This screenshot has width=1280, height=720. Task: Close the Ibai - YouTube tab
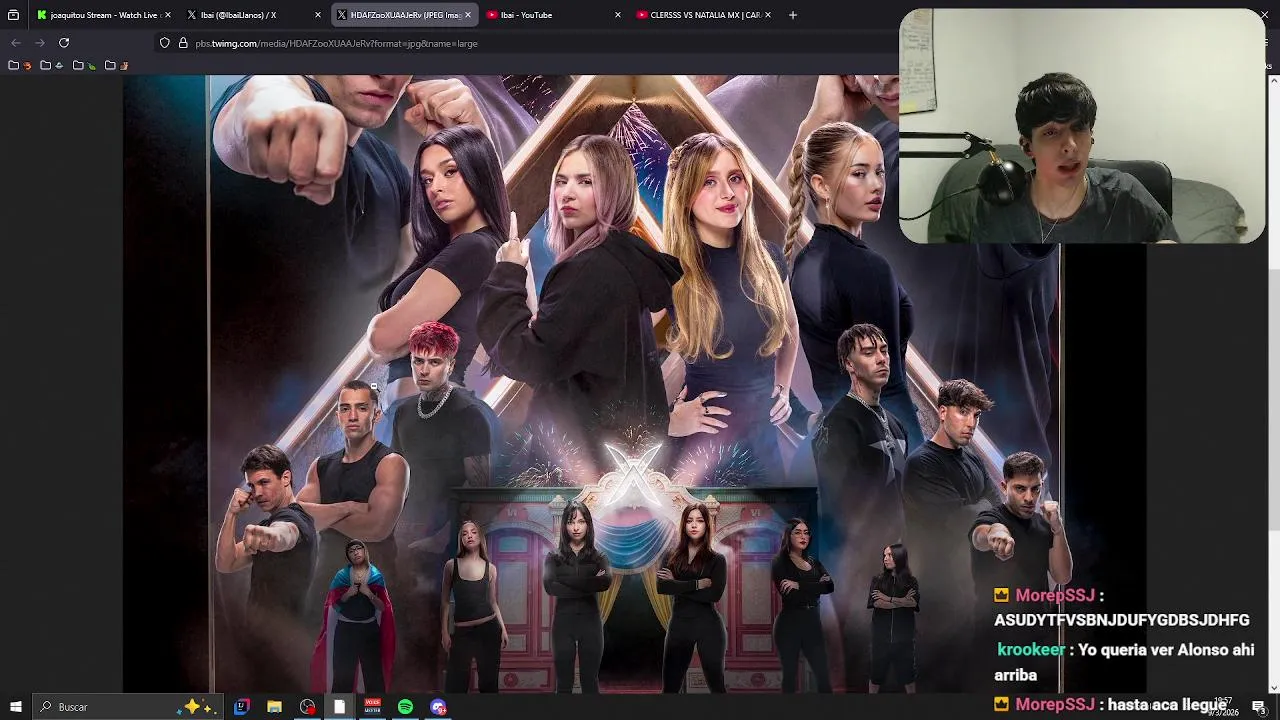[617, 15]
